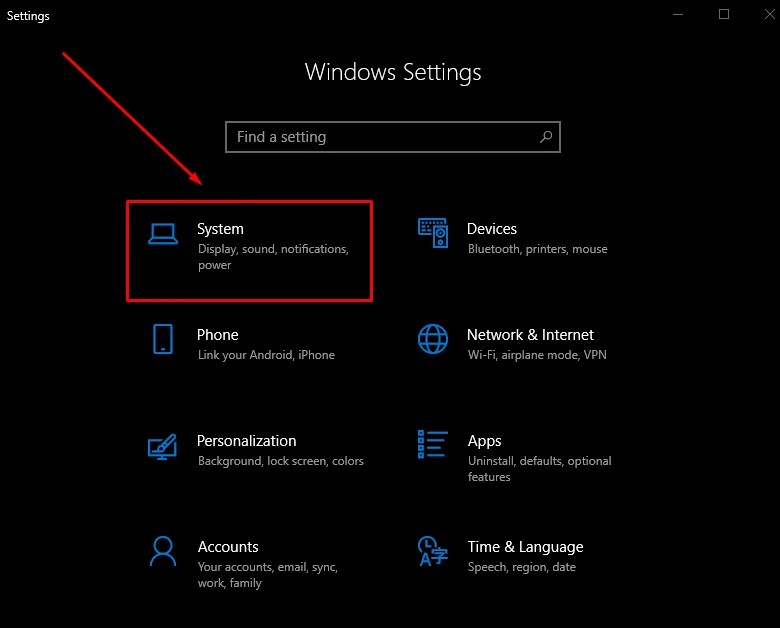Click 'Uninstall, defaults, optional features' description
The image size is (780, 628).
539,469
